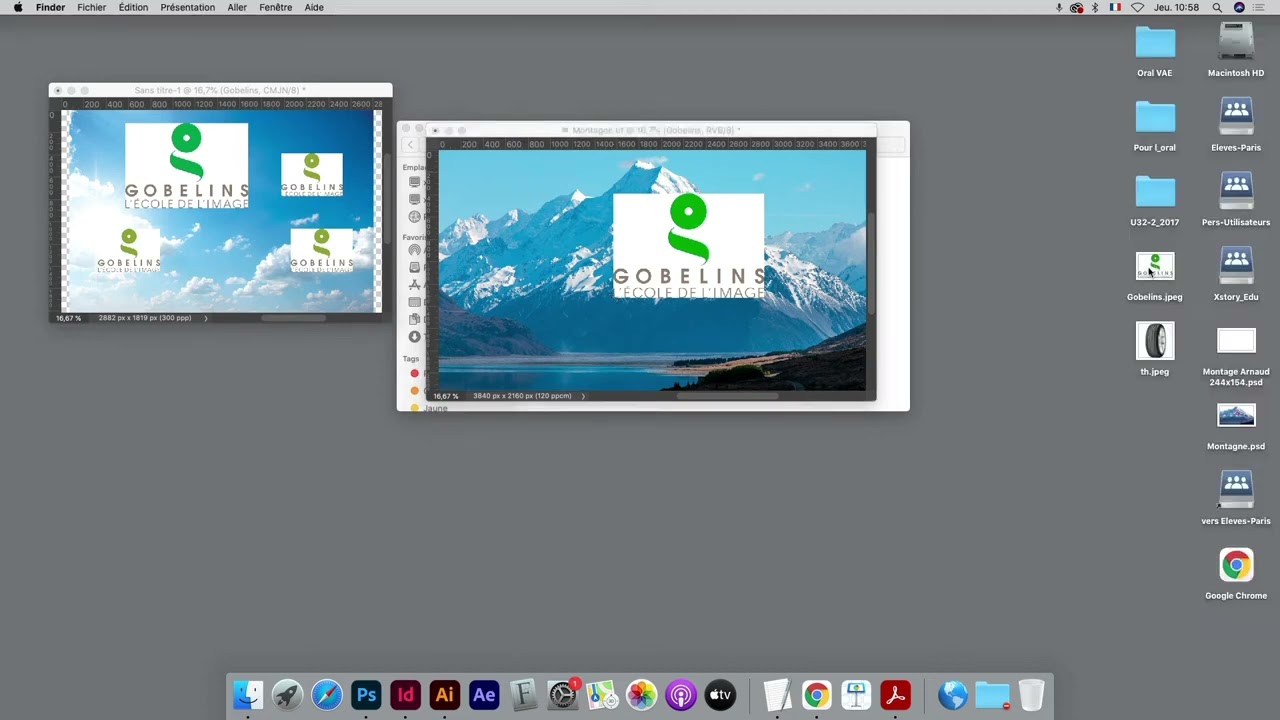Screen dimensions: 1280x720
Task: Open the Fenêtre menu
Action: (275, 7)
